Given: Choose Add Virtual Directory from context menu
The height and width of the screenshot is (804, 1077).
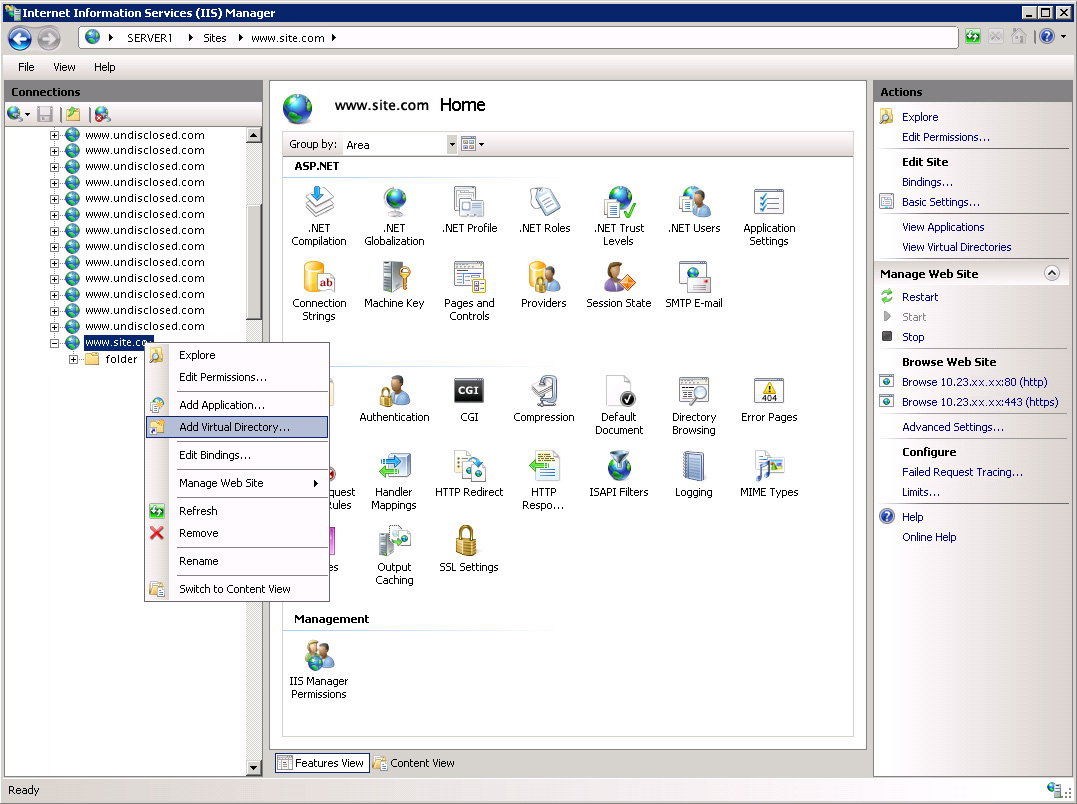Looking at the screenshot, I should [237, 427].
